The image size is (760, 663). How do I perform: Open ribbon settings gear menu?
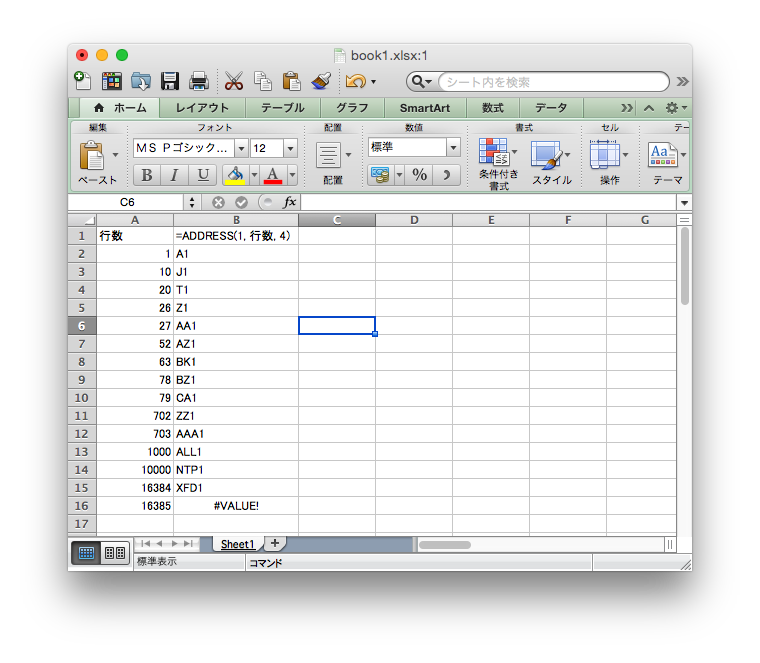676,108
